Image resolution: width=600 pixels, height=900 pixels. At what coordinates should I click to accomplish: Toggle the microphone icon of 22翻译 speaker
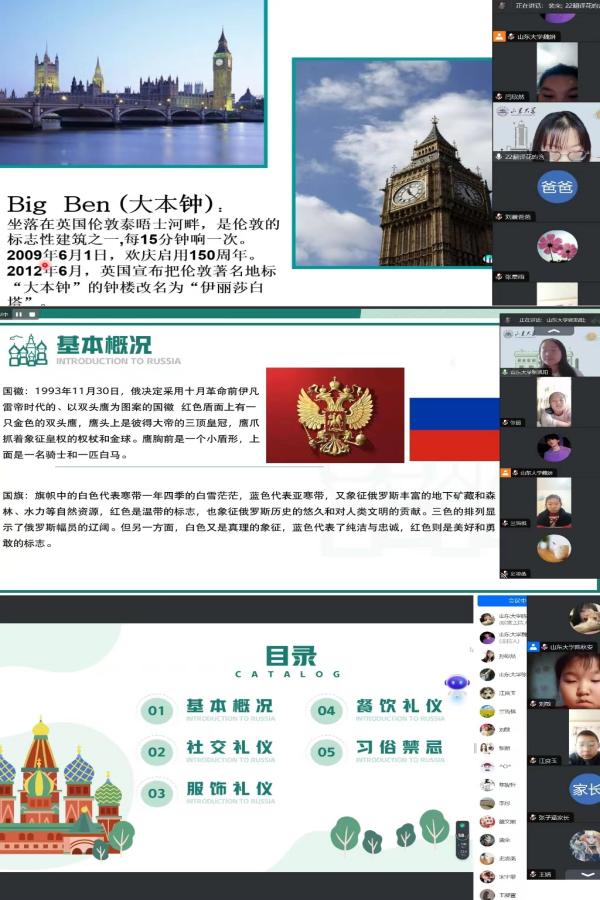coord(499,157)
